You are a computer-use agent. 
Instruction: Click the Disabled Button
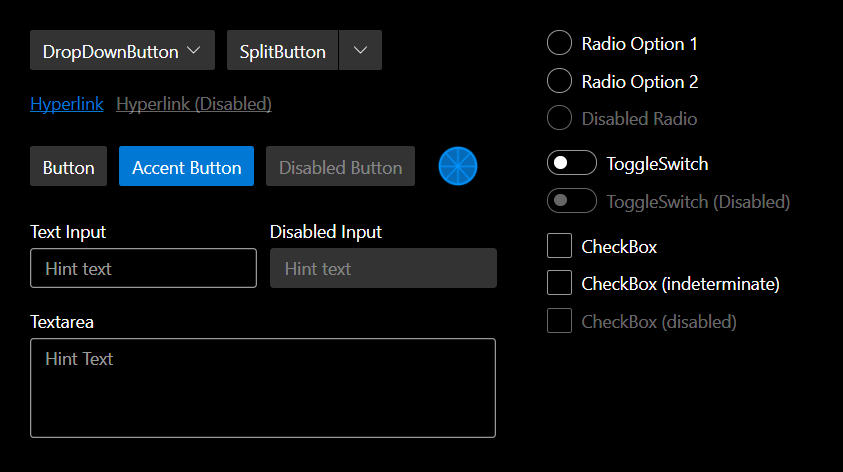(340, 166)
